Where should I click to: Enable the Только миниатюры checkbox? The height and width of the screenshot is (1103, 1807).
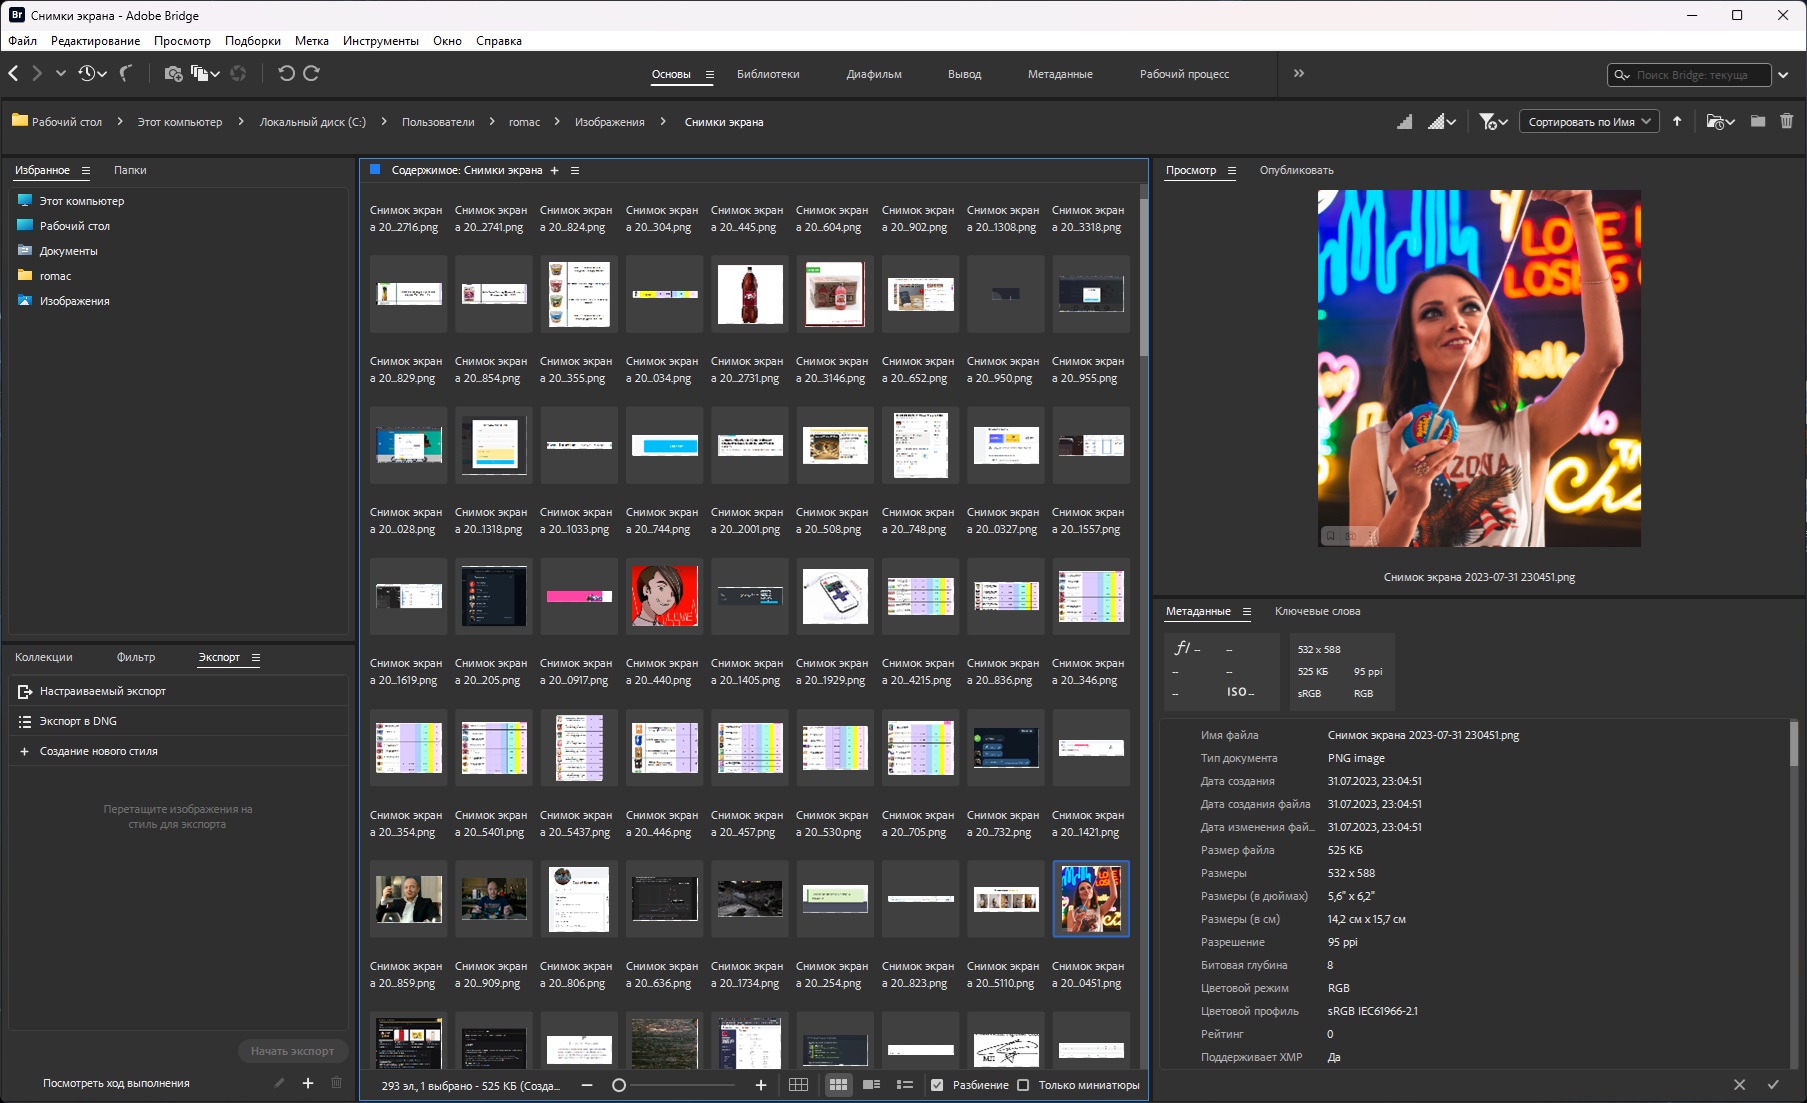[1023, 1085]
